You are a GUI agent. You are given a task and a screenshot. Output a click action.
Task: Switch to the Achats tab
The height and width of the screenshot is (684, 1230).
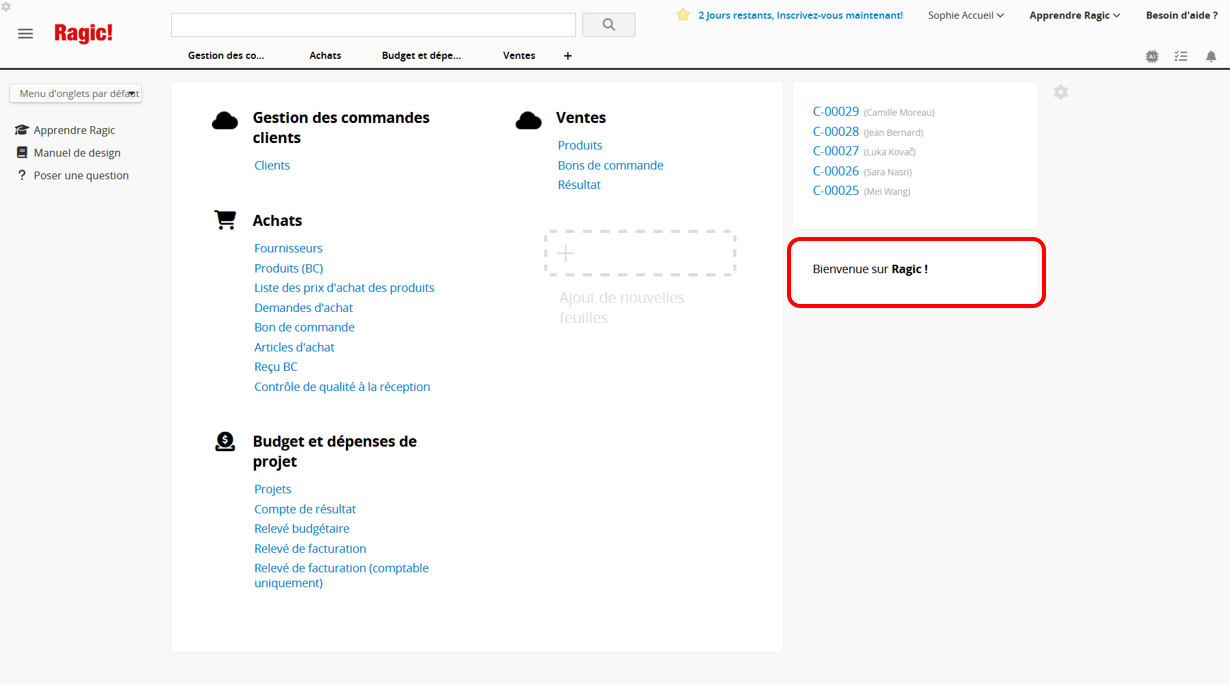tap(325, 56)
